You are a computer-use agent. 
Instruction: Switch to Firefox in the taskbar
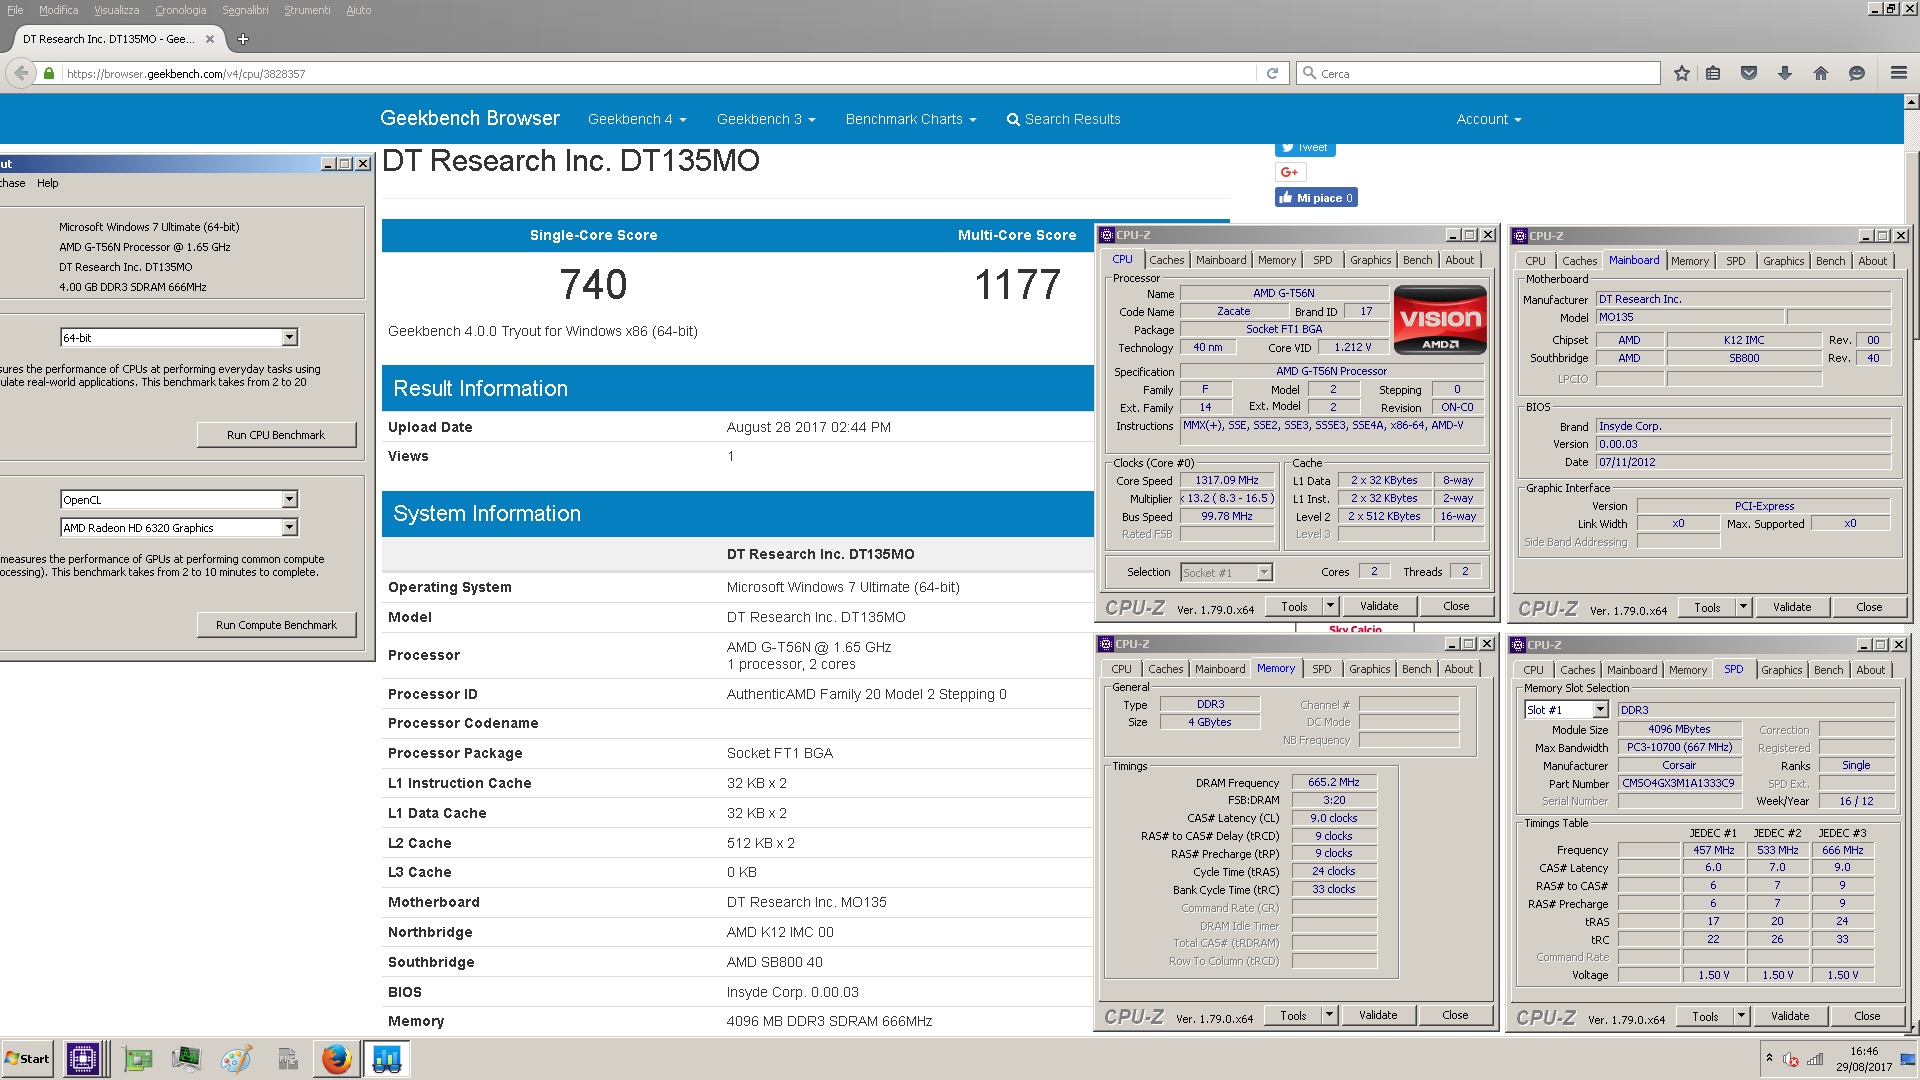(337, 1058)
